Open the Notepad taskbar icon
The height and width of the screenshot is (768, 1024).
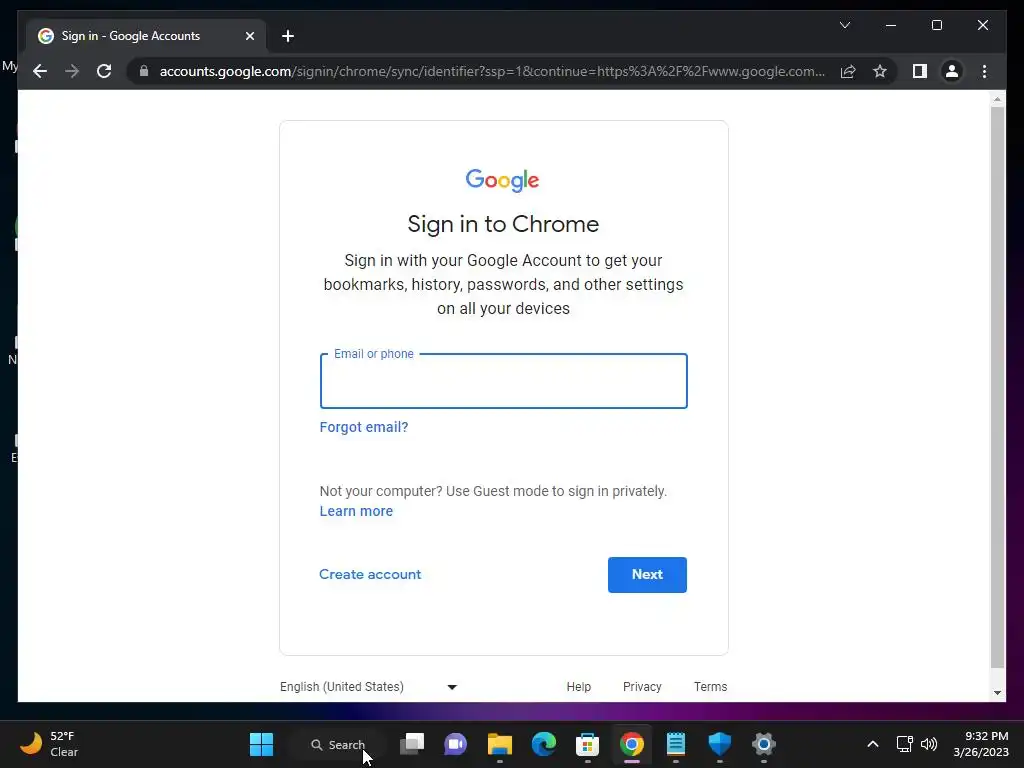(675, 744)
